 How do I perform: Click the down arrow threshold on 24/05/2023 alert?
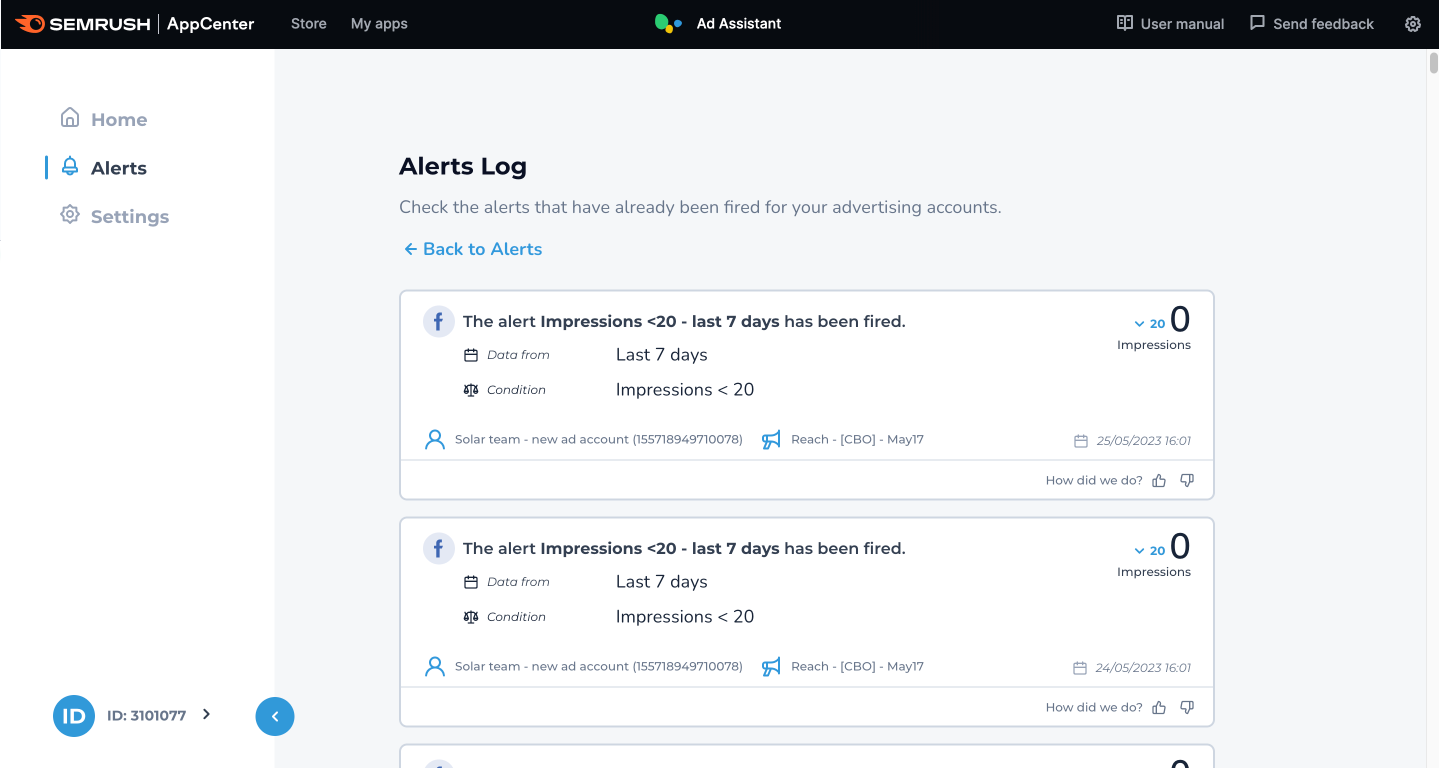pos(1139,551)
